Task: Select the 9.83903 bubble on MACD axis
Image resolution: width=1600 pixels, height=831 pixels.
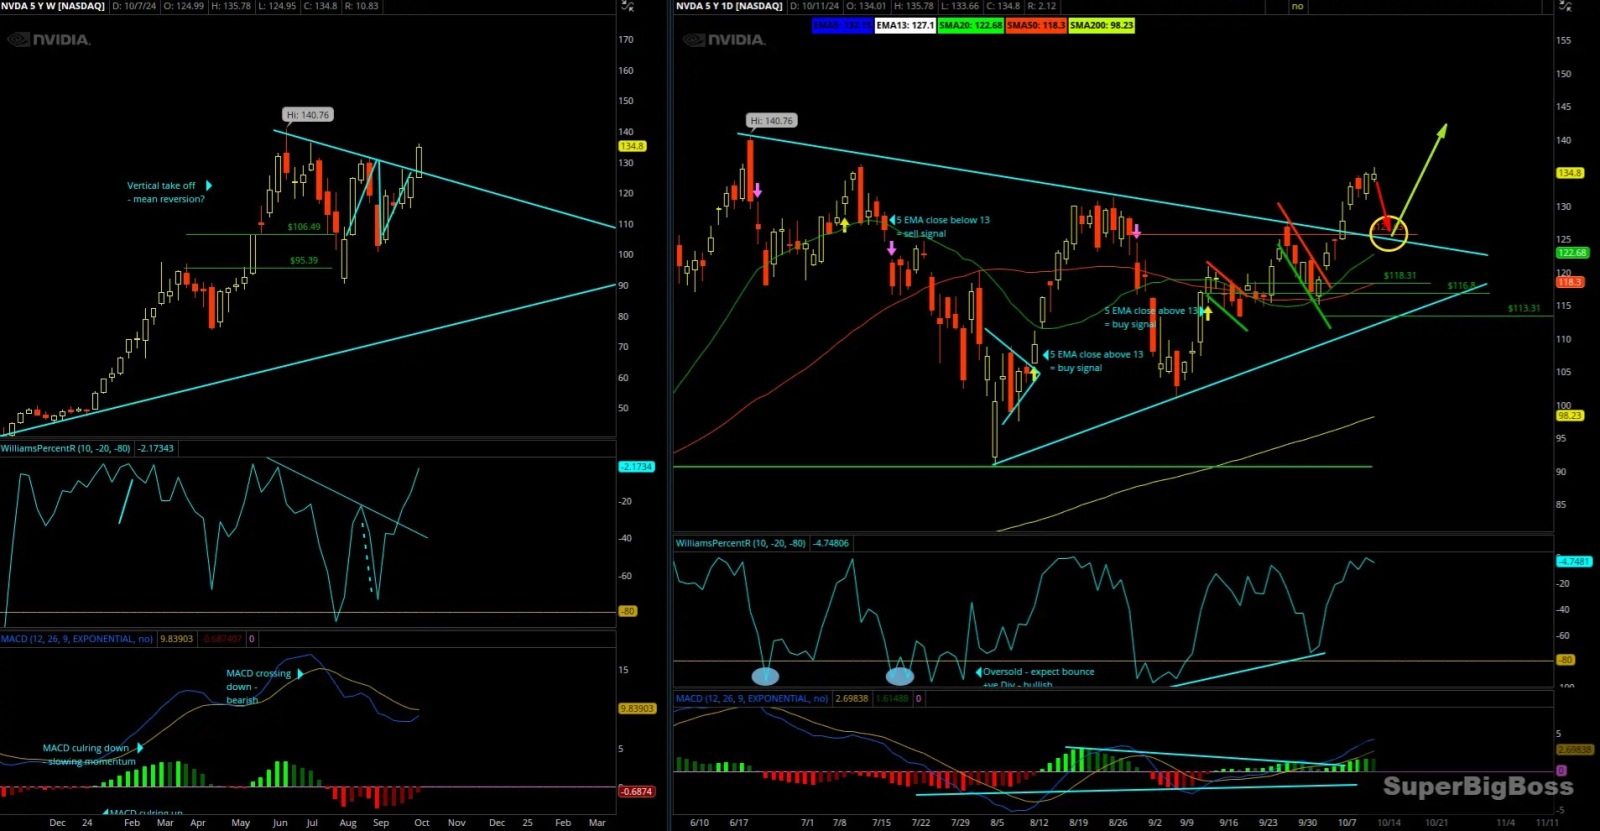Action: tap(637, 708)
